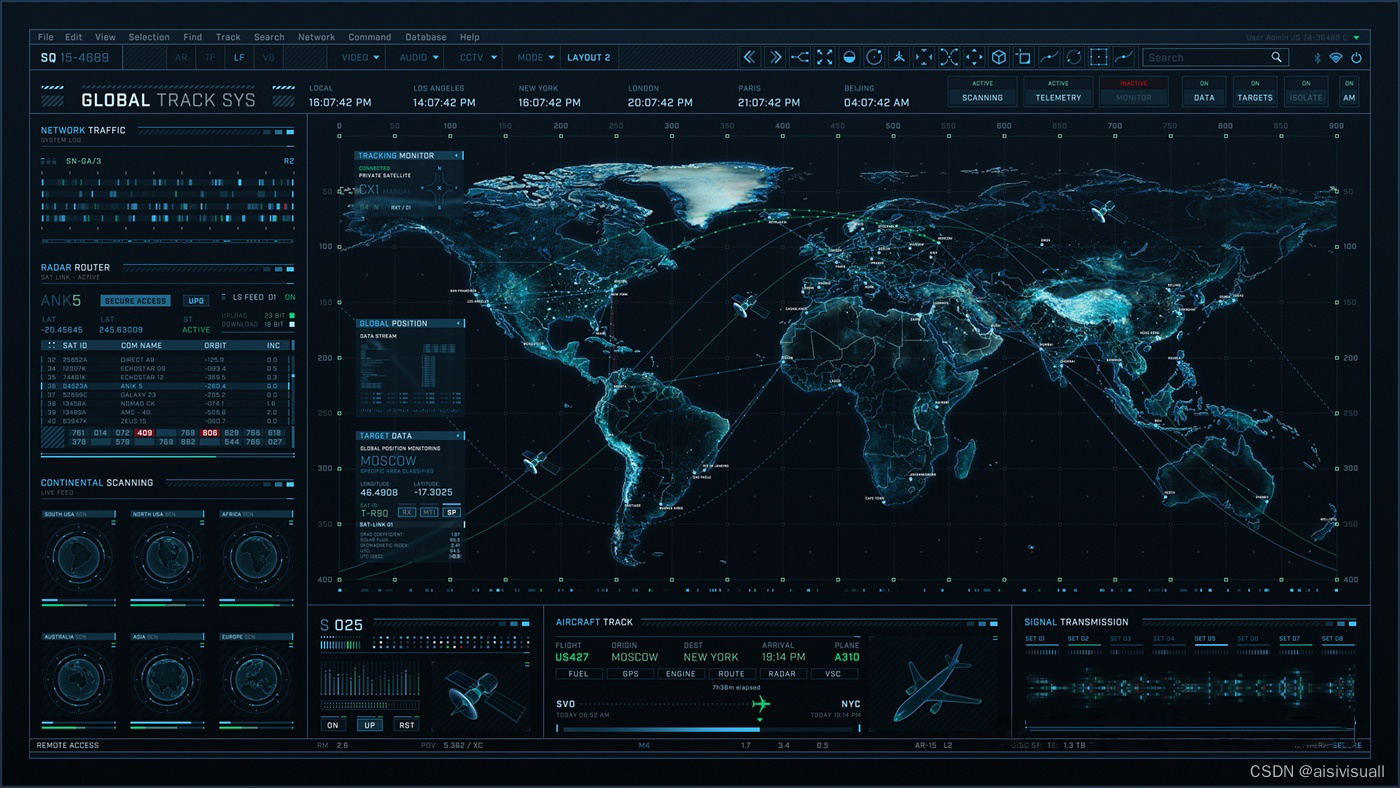The height and width of the screenshot is (788, 1400).
Task: Select the half-filled circle icon
Action: pos(850,57)
